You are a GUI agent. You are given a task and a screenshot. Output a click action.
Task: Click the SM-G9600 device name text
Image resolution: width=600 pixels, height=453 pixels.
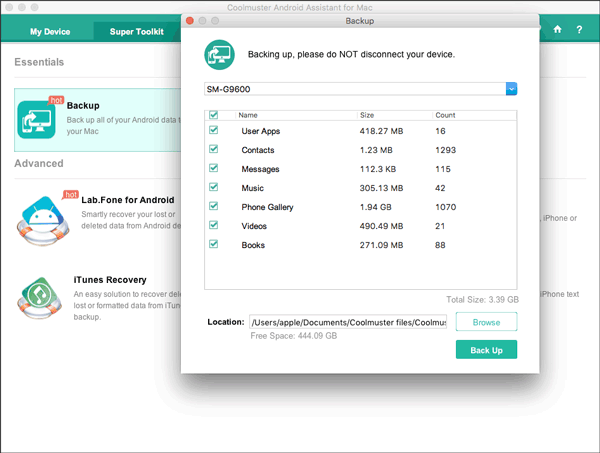[x=228, y=89]
